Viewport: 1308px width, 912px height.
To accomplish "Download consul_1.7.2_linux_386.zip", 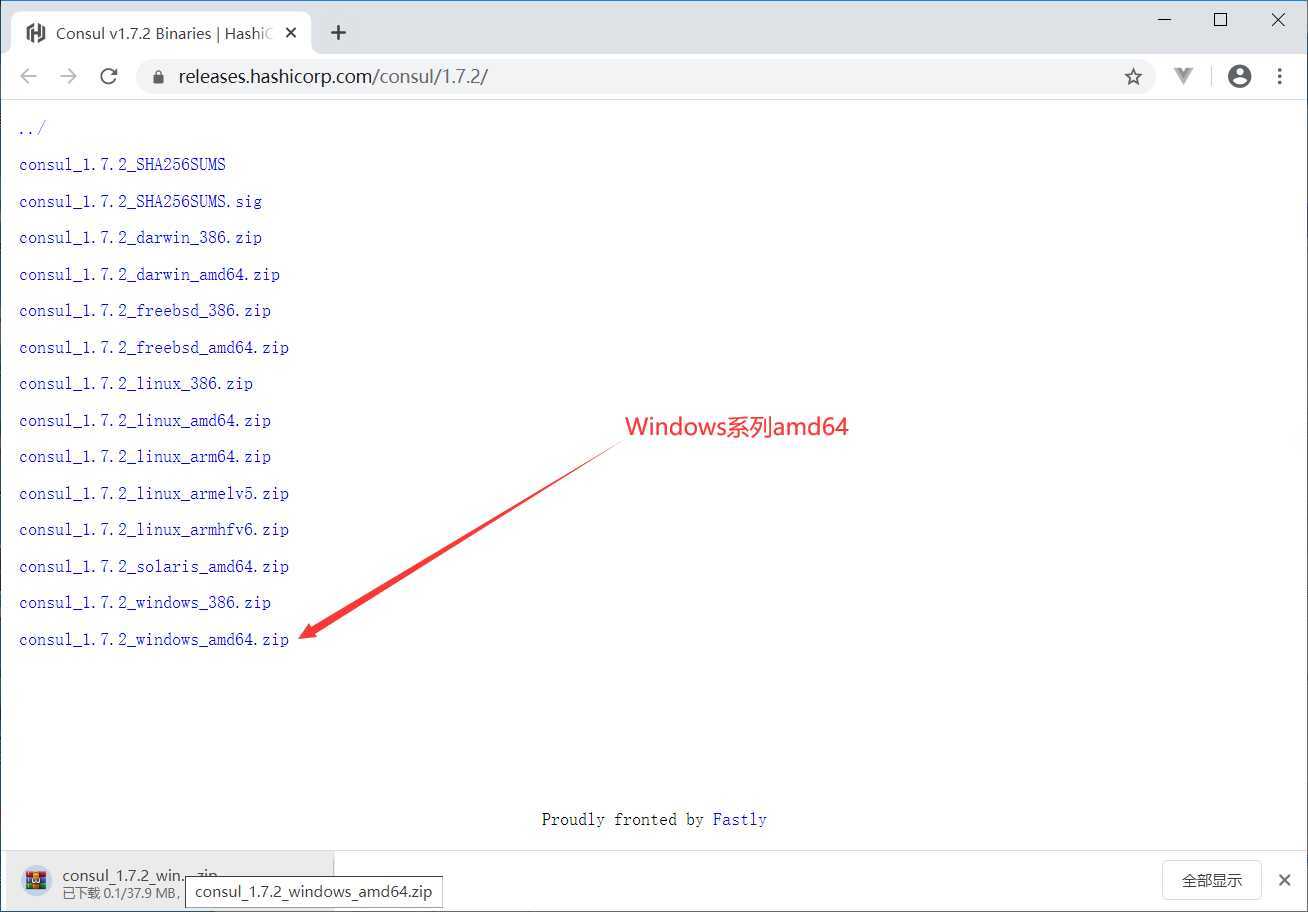I will tap(136, 384).
